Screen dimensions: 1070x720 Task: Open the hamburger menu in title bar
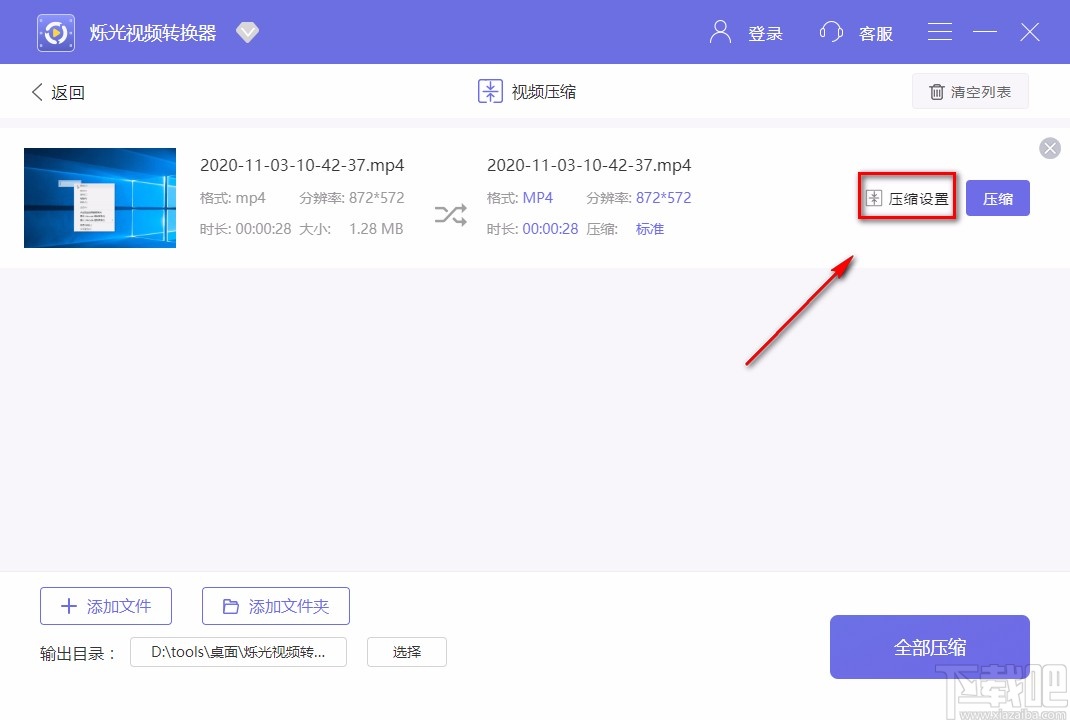tap(939, 31)
